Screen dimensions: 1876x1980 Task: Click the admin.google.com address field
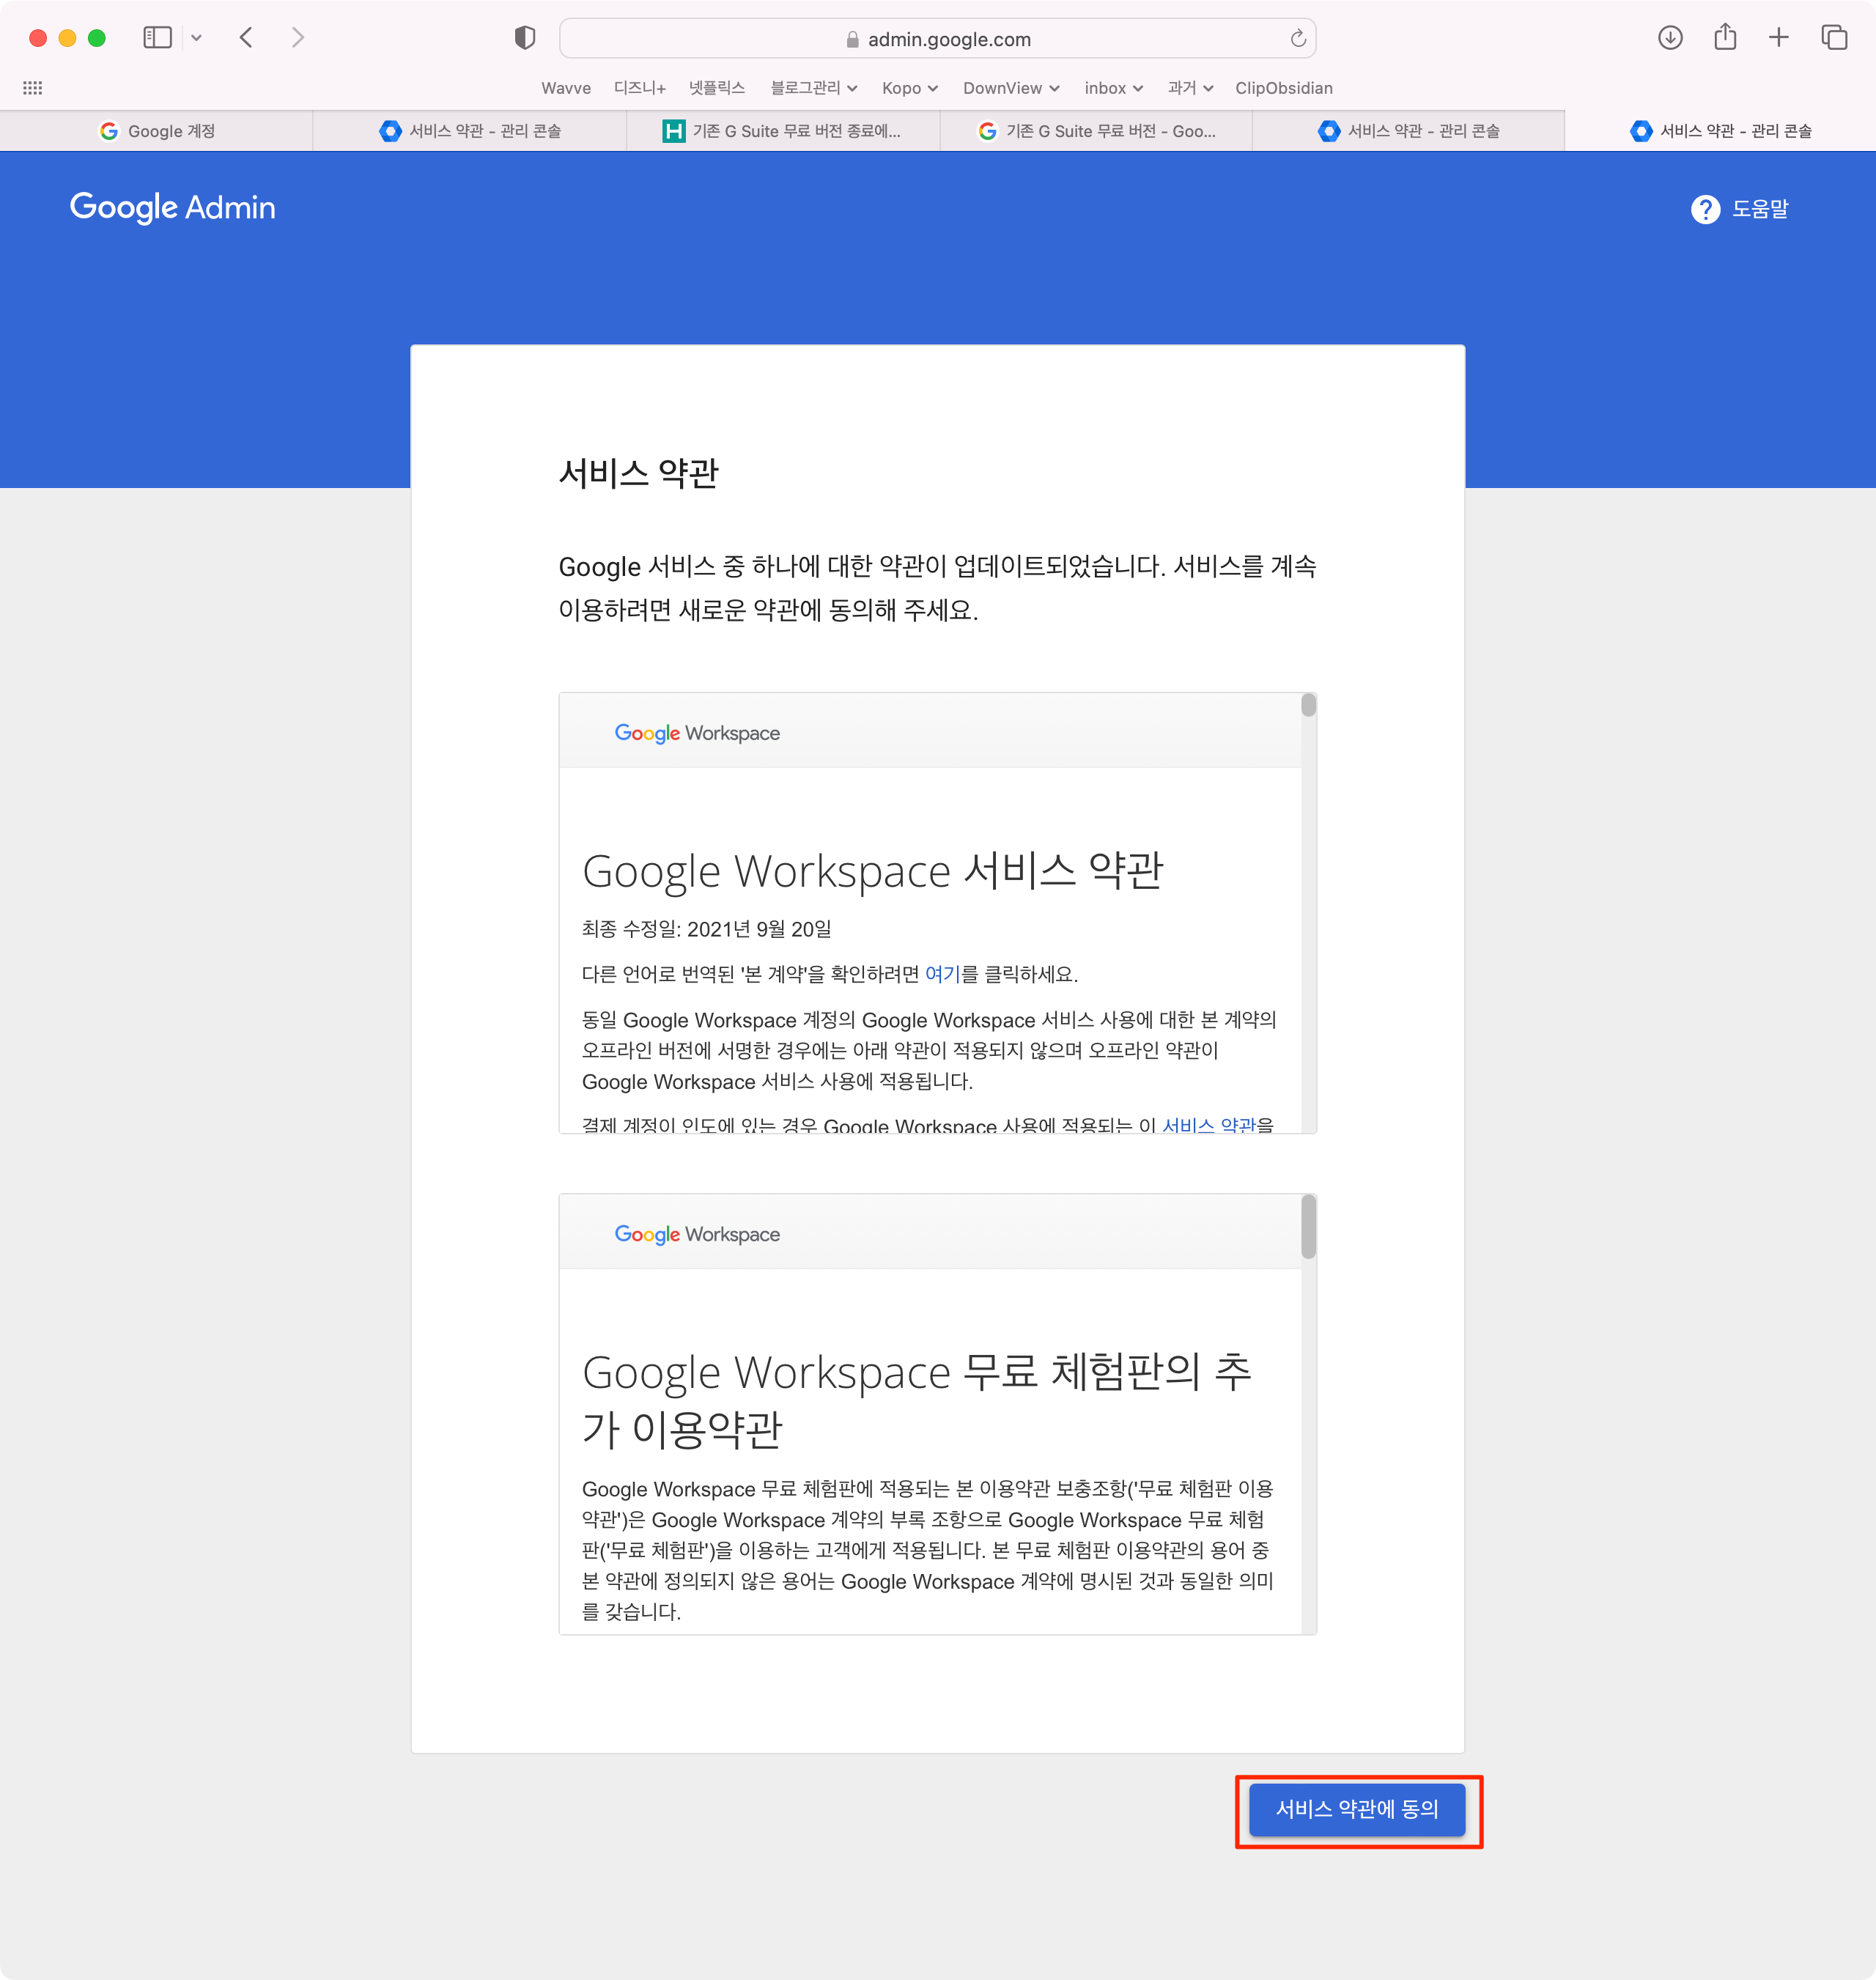tap(937, 39)
